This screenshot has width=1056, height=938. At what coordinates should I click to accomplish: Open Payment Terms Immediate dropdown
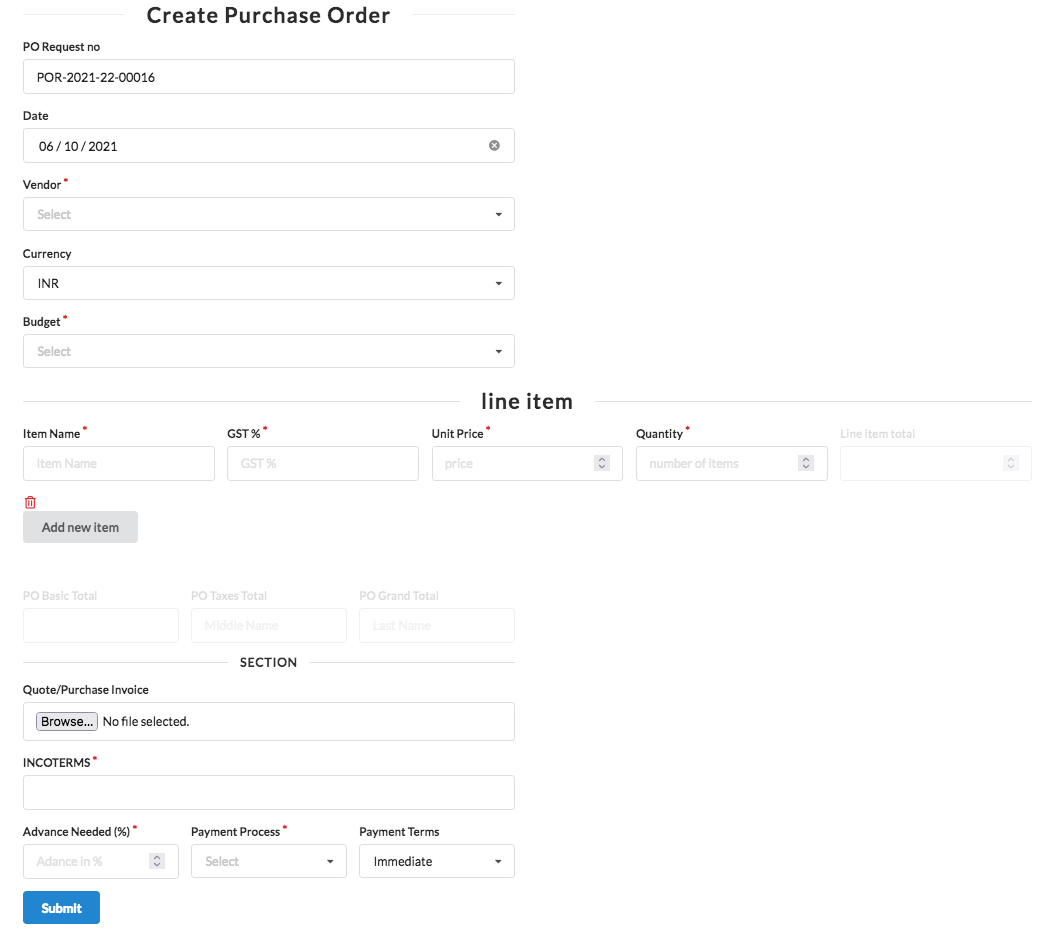click(436, 861)
